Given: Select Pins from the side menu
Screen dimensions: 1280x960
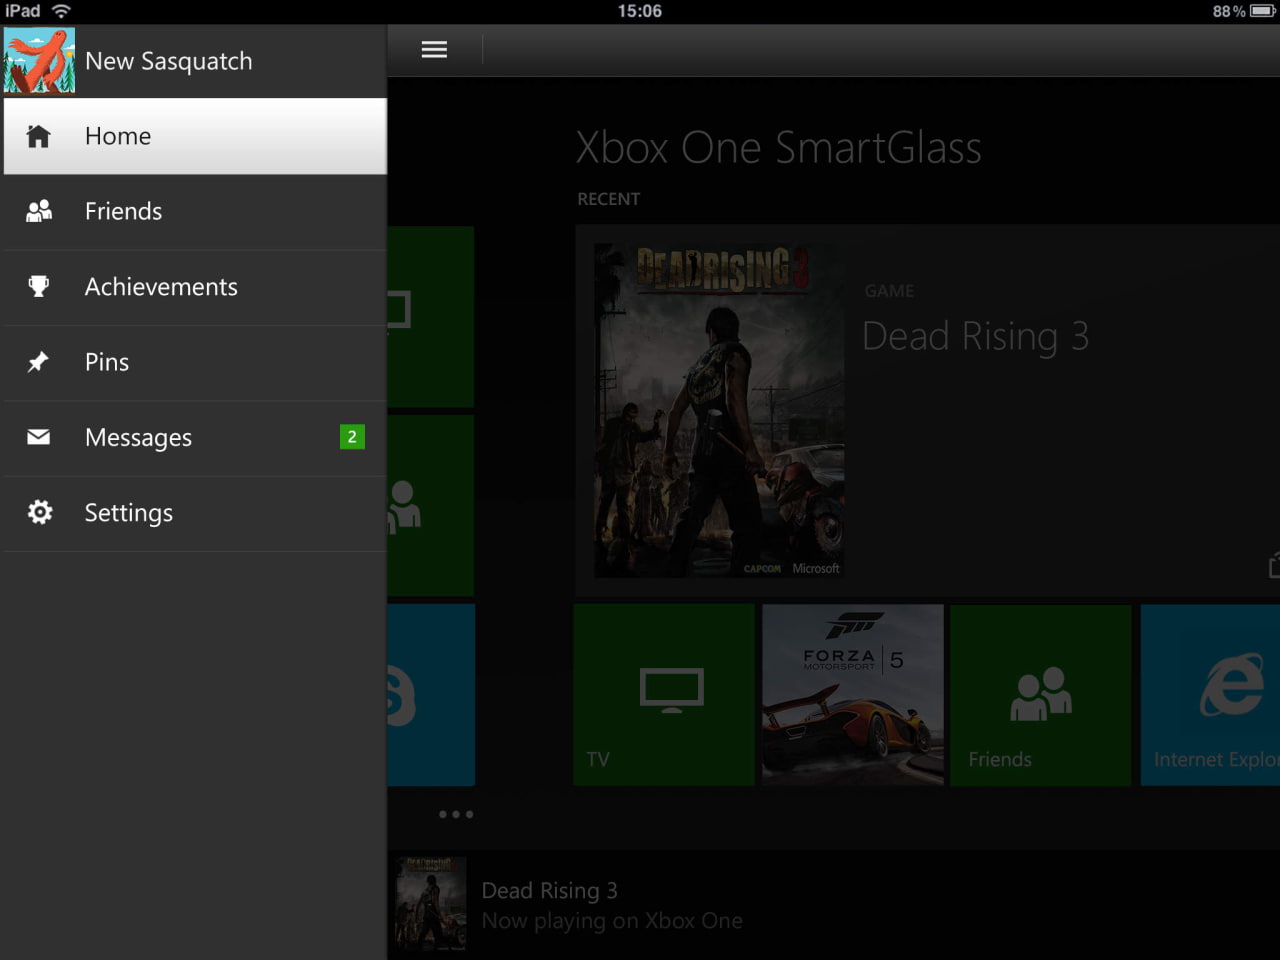Looking at the screenshot, I should [107, 362].
